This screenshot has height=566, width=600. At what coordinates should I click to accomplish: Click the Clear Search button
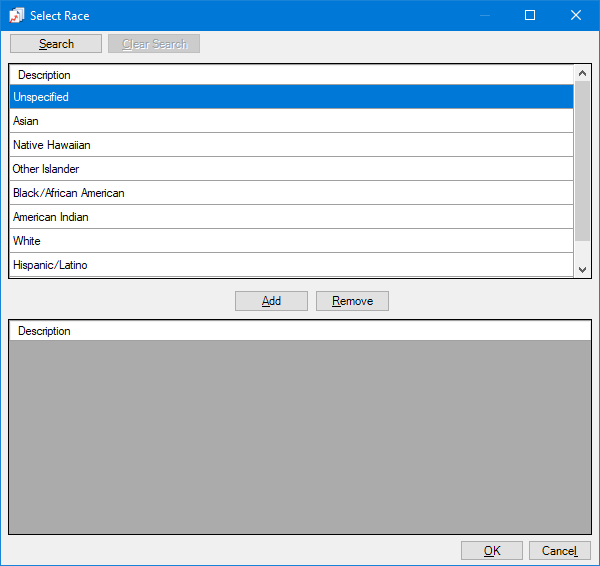(x=155, y=44)
